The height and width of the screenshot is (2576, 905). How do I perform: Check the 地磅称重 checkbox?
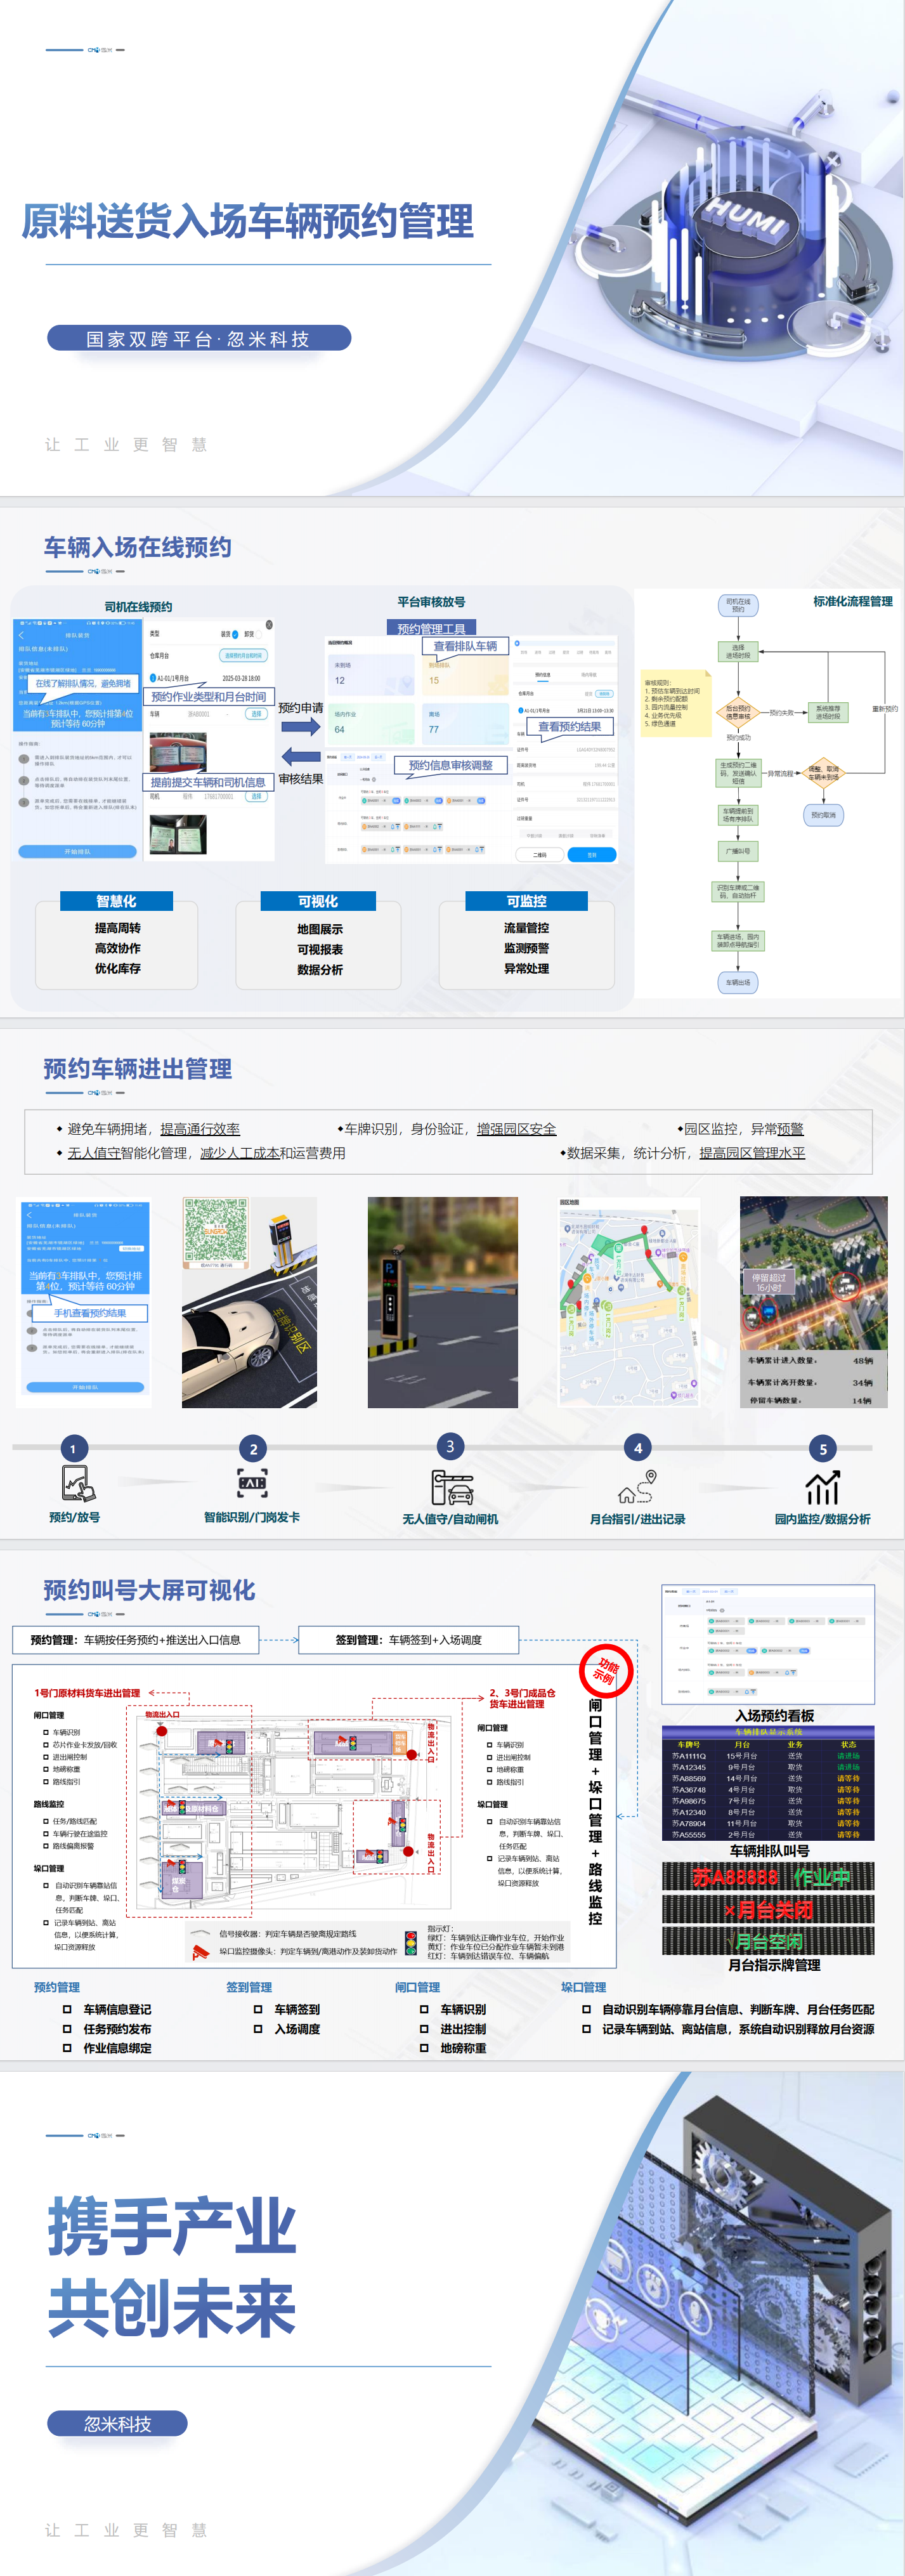[x=424, y=2048]
